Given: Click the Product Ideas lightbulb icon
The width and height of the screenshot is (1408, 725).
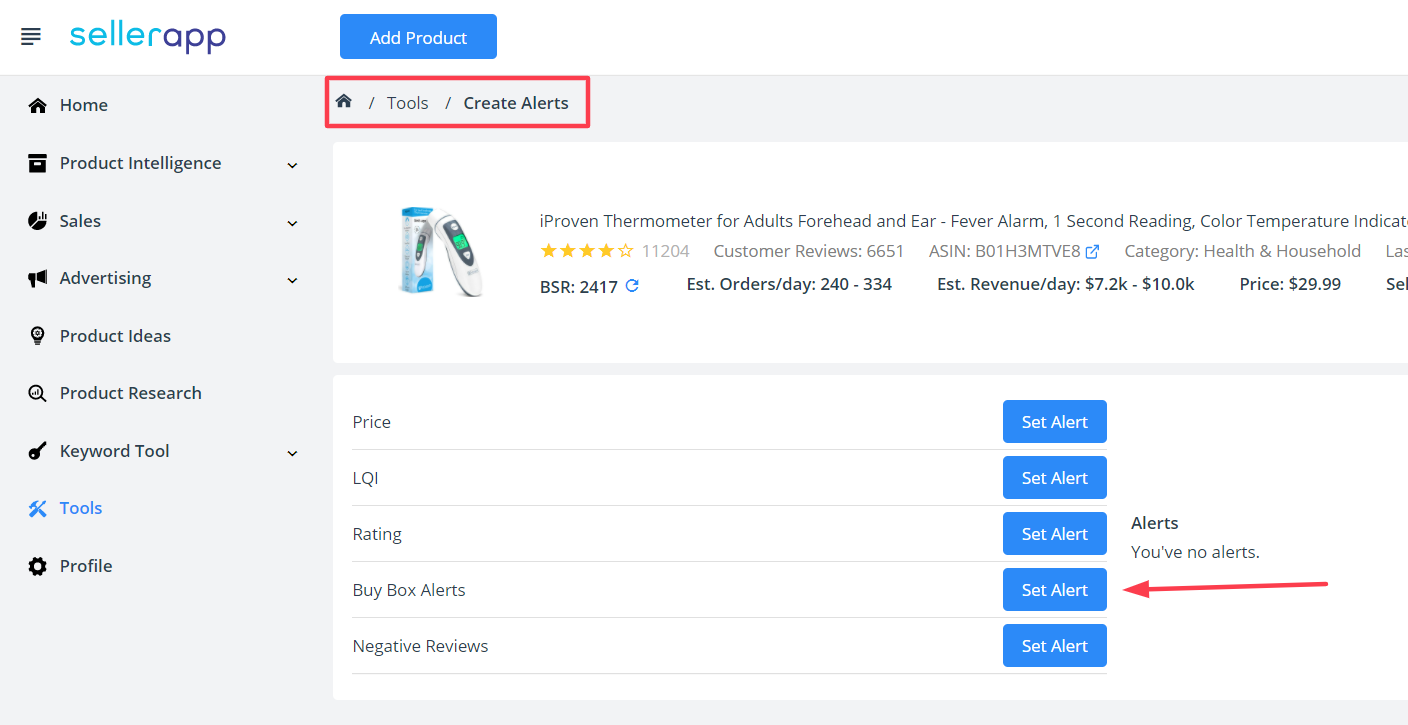Looking at the screenshot, I should (37, 336).
